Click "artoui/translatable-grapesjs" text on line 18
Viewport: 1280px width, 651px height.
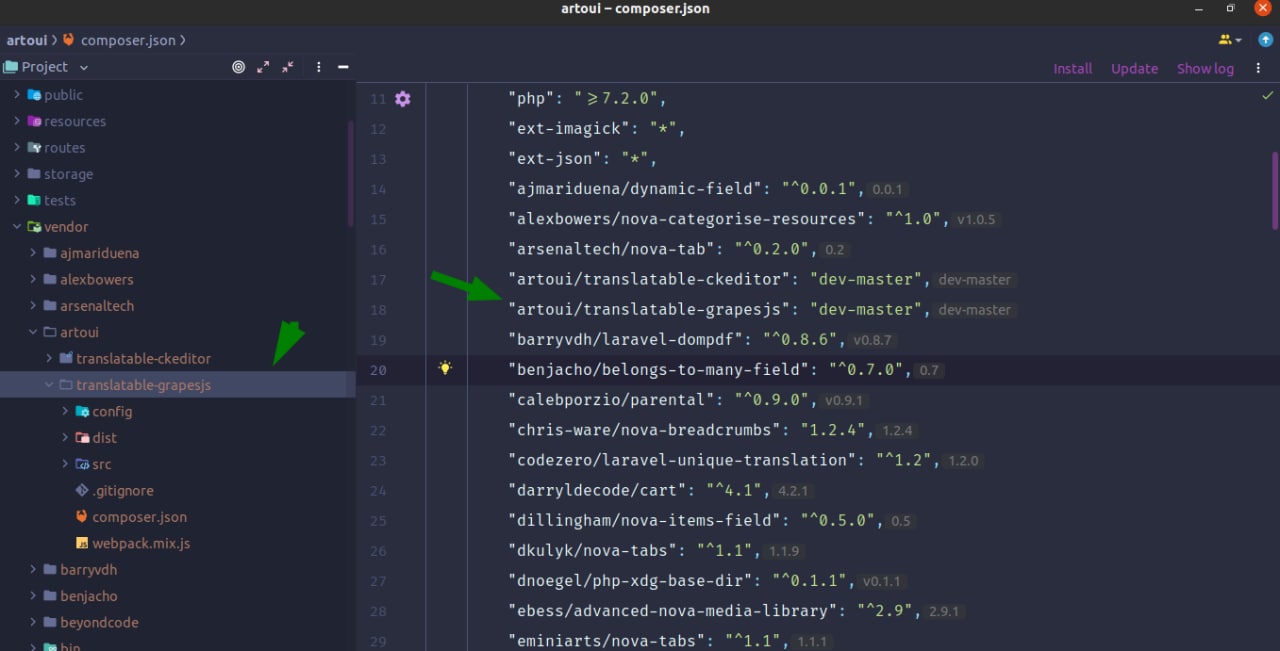point(650,309)
